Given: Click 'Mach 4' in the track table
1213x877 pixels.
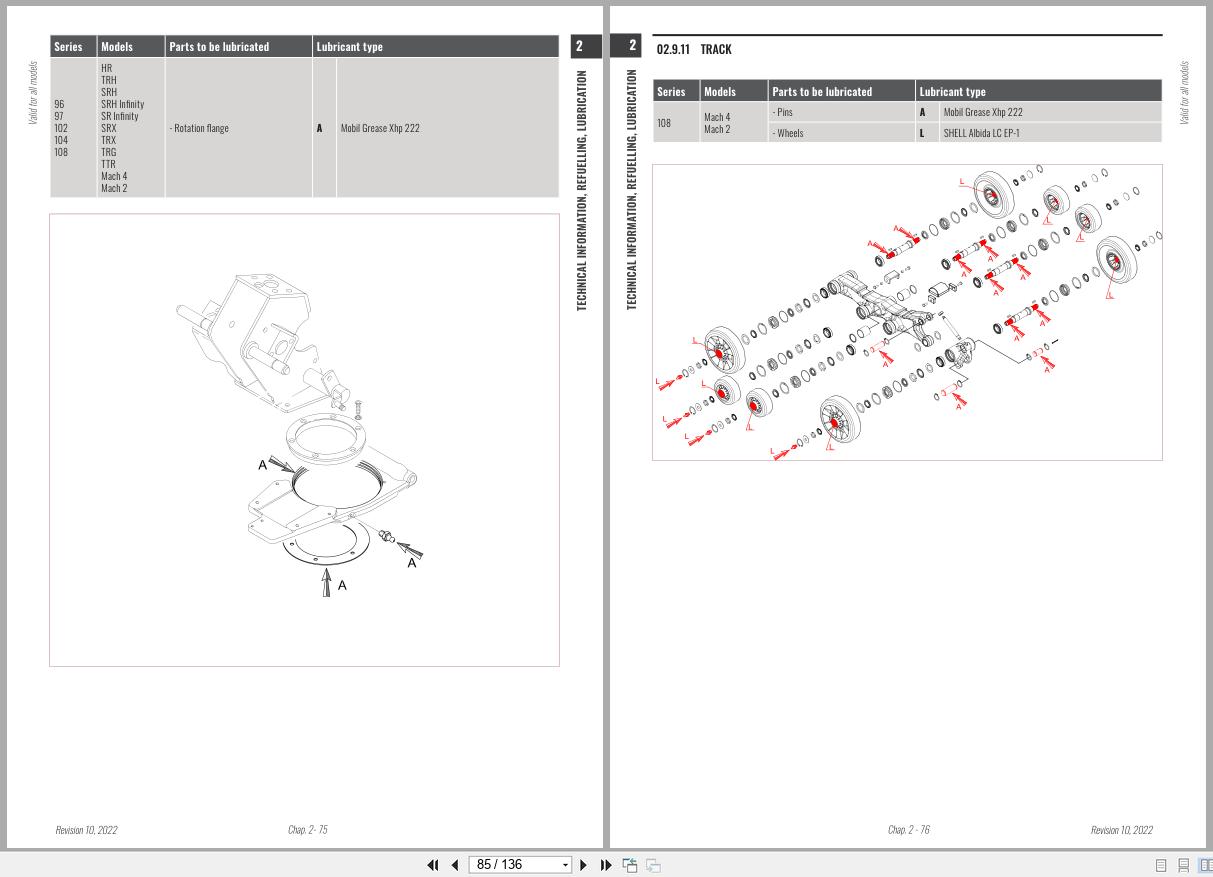Looking at the screenshot, I should [717, 117].
